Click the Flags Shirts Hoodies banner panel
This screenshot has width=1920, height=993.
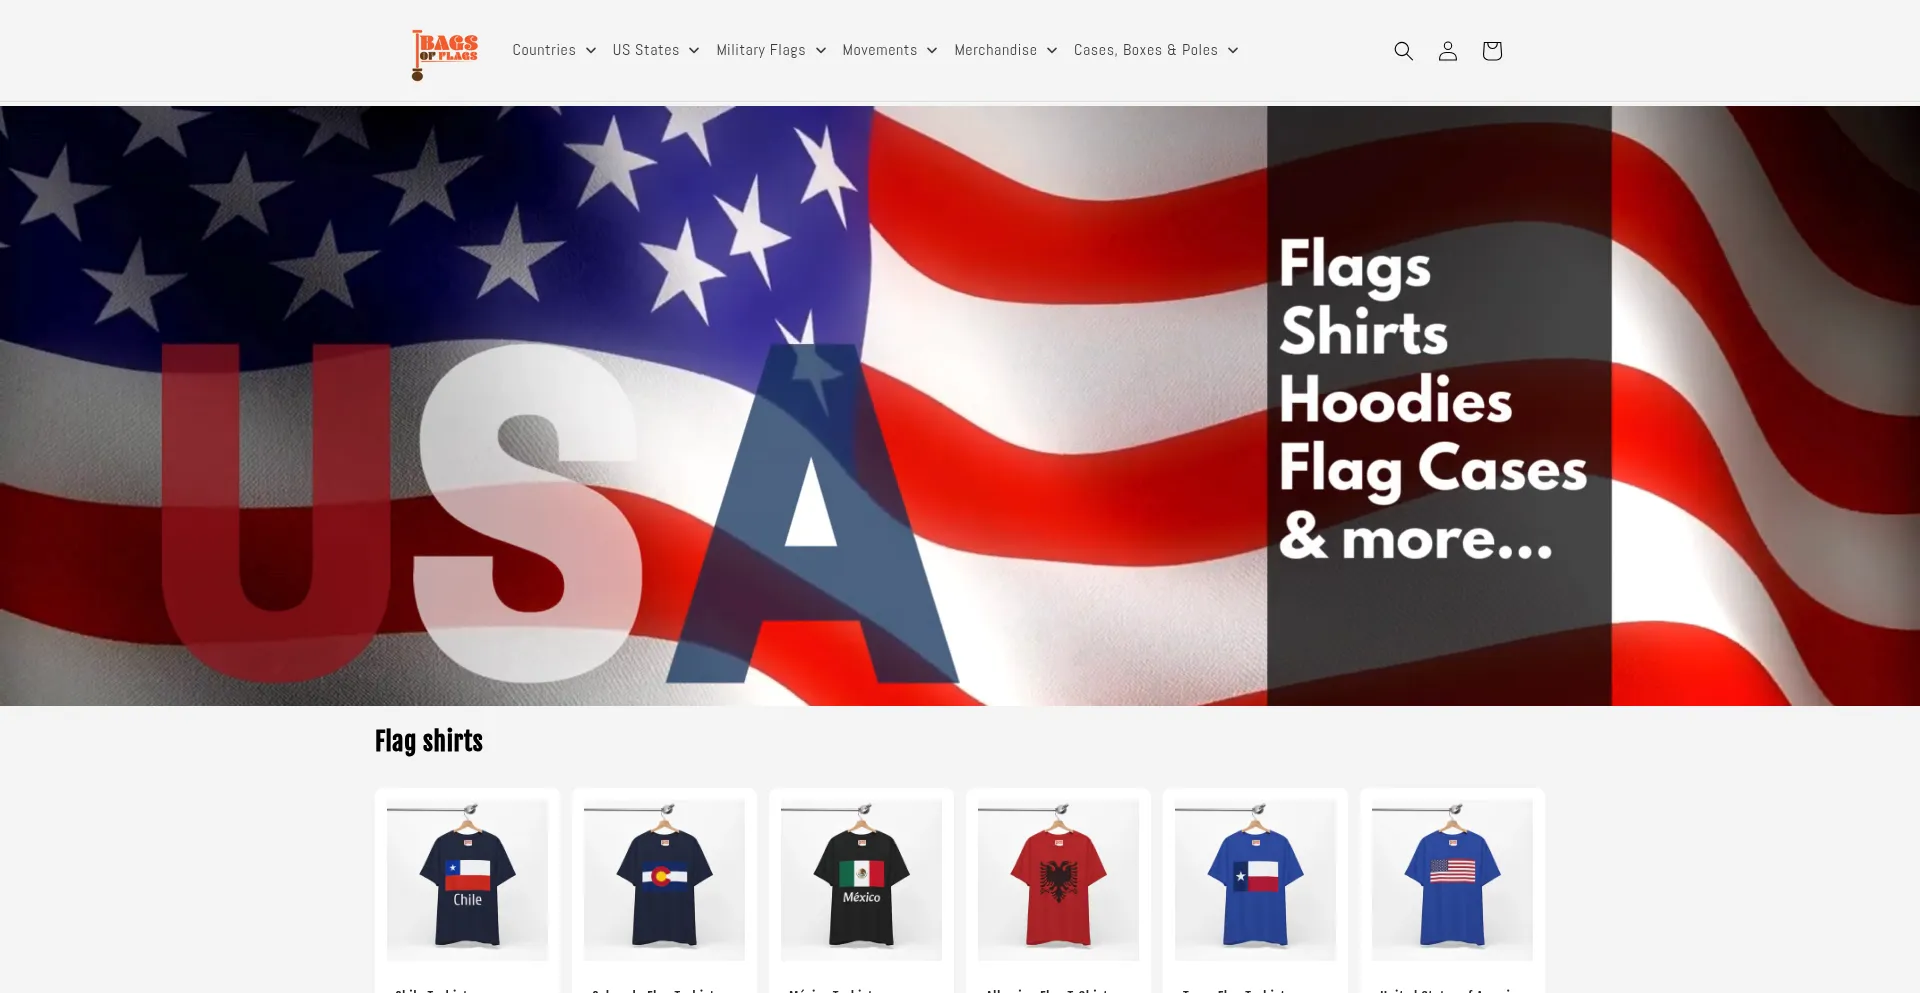point(1439,406)
